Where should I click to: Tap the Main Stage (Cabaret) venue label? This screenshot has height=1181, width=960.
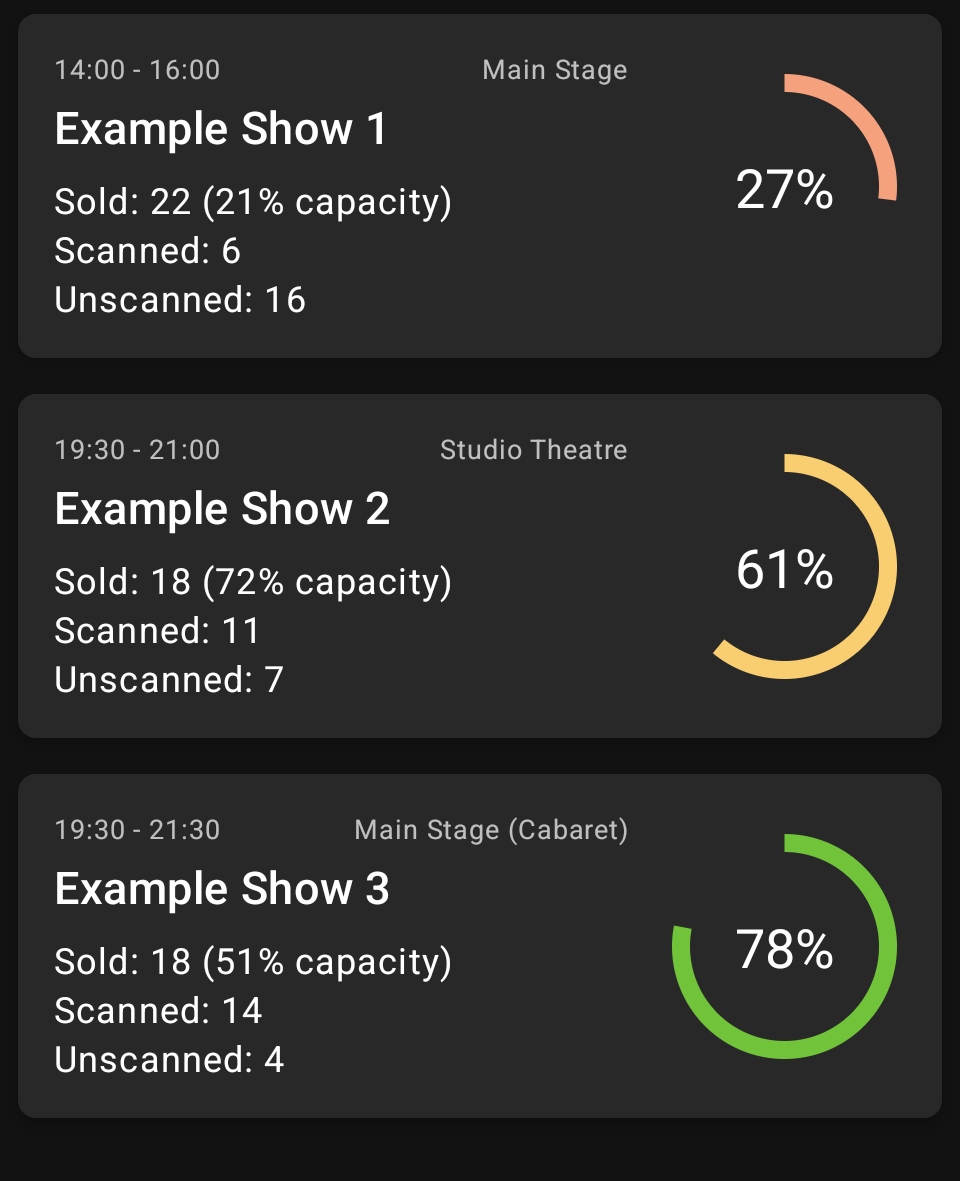[x=491, y=830]
